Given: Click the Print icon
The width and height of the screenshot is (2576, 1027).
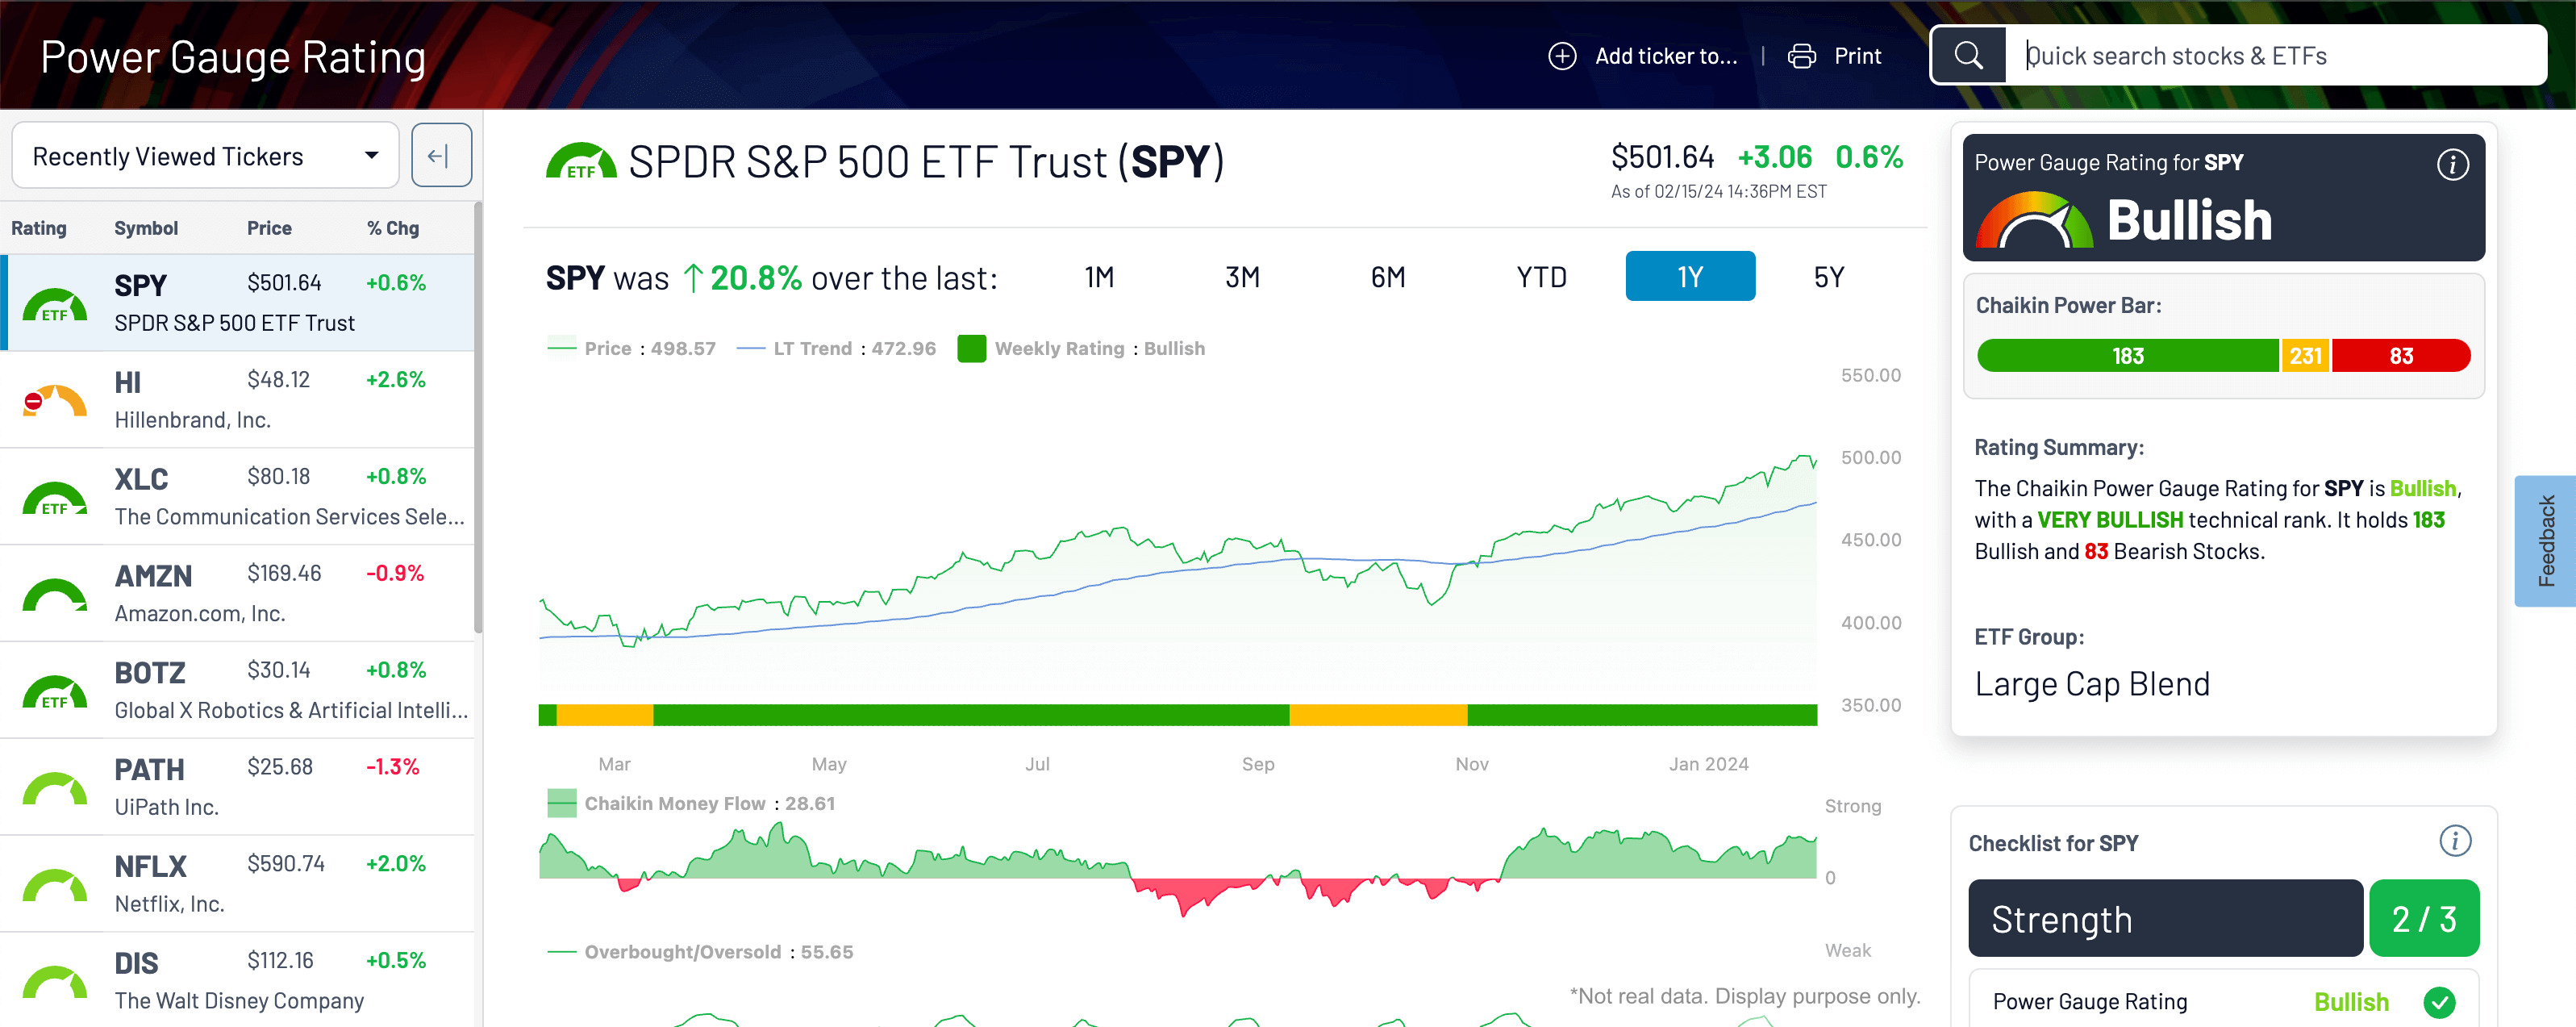Looking at the screenshot, I should tap(1802, 55).
